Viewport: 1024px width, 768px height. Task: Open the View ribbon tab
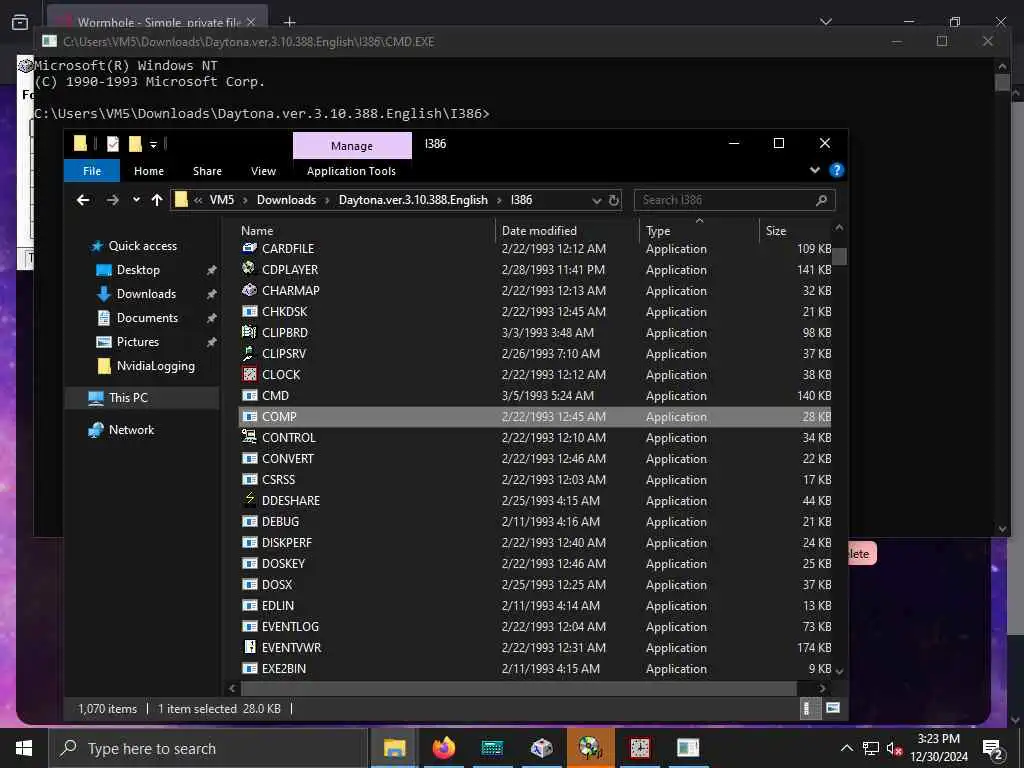[263, 171]
